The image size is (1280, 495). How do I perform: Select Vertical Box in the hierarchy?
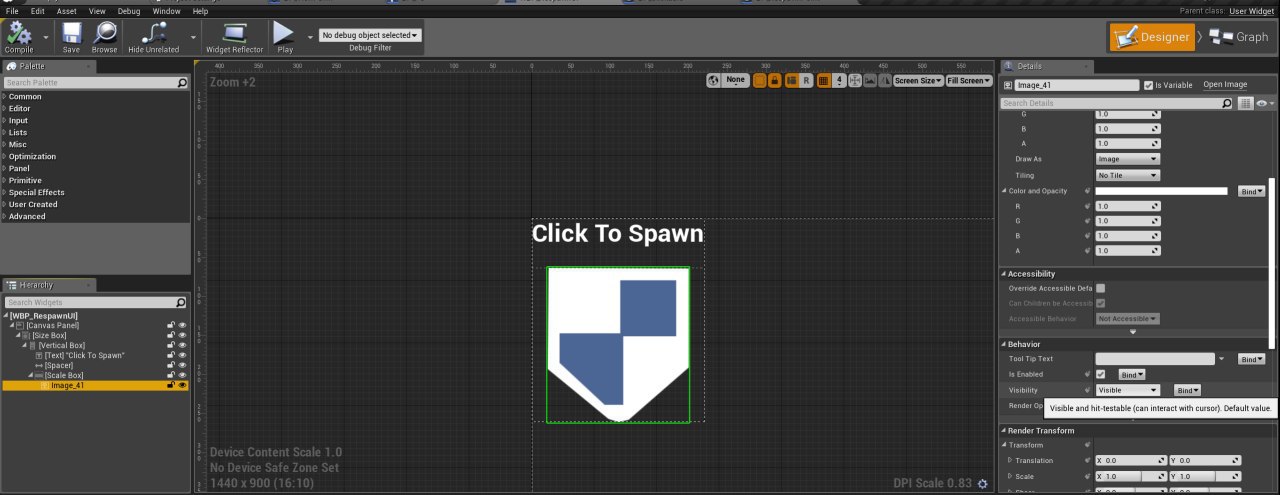coord(60,345)
